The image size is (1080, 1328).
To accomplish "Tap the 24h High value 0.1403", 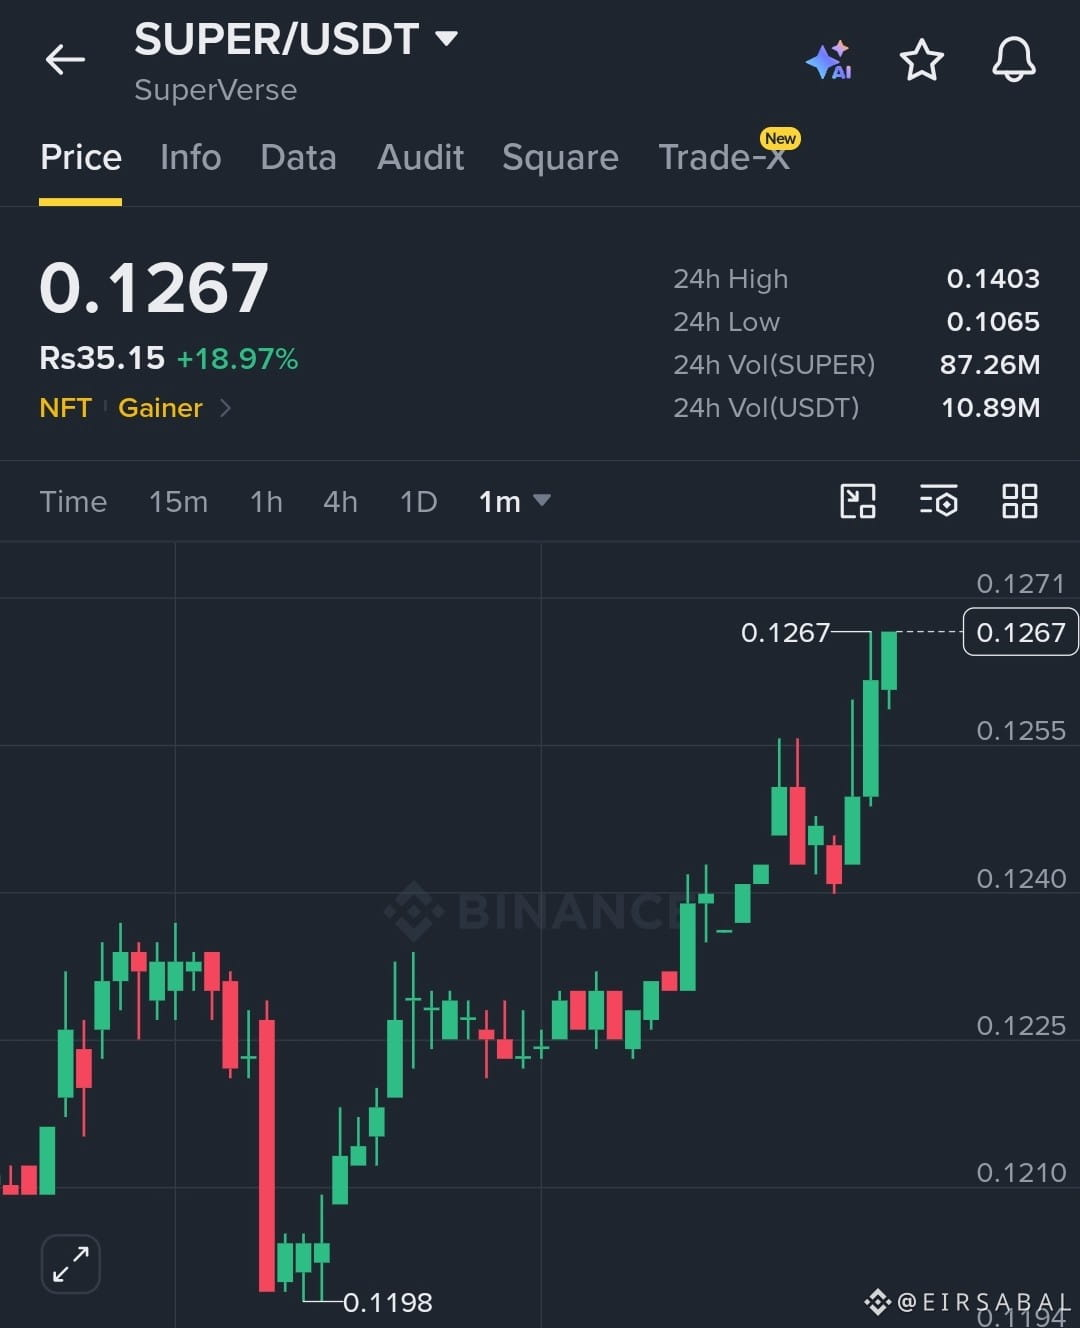I will 993,279.
